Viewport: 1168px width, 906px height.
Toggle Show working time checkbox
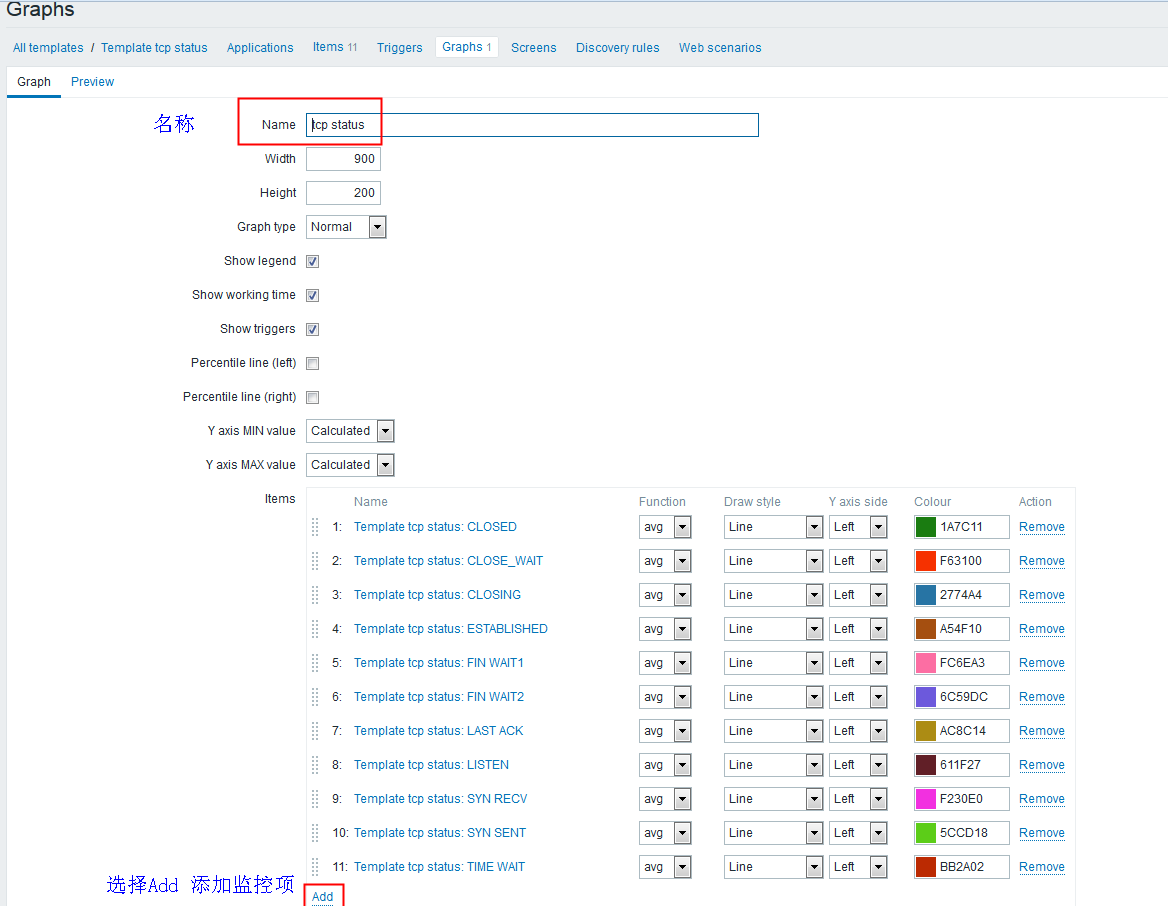[313, 295]
